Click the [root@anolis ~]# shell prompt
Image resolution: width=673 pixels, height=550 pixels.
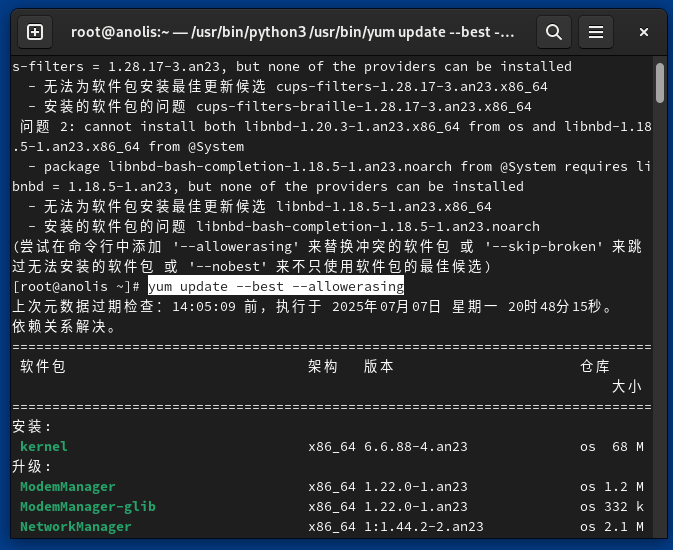coord(77,287)
